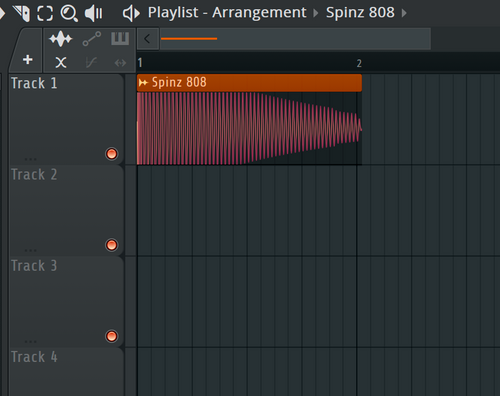The height and width of the screenshot is (396, 500).
Task: Choose the zoom magnifier tool
Action: click(x=69, y=14)
